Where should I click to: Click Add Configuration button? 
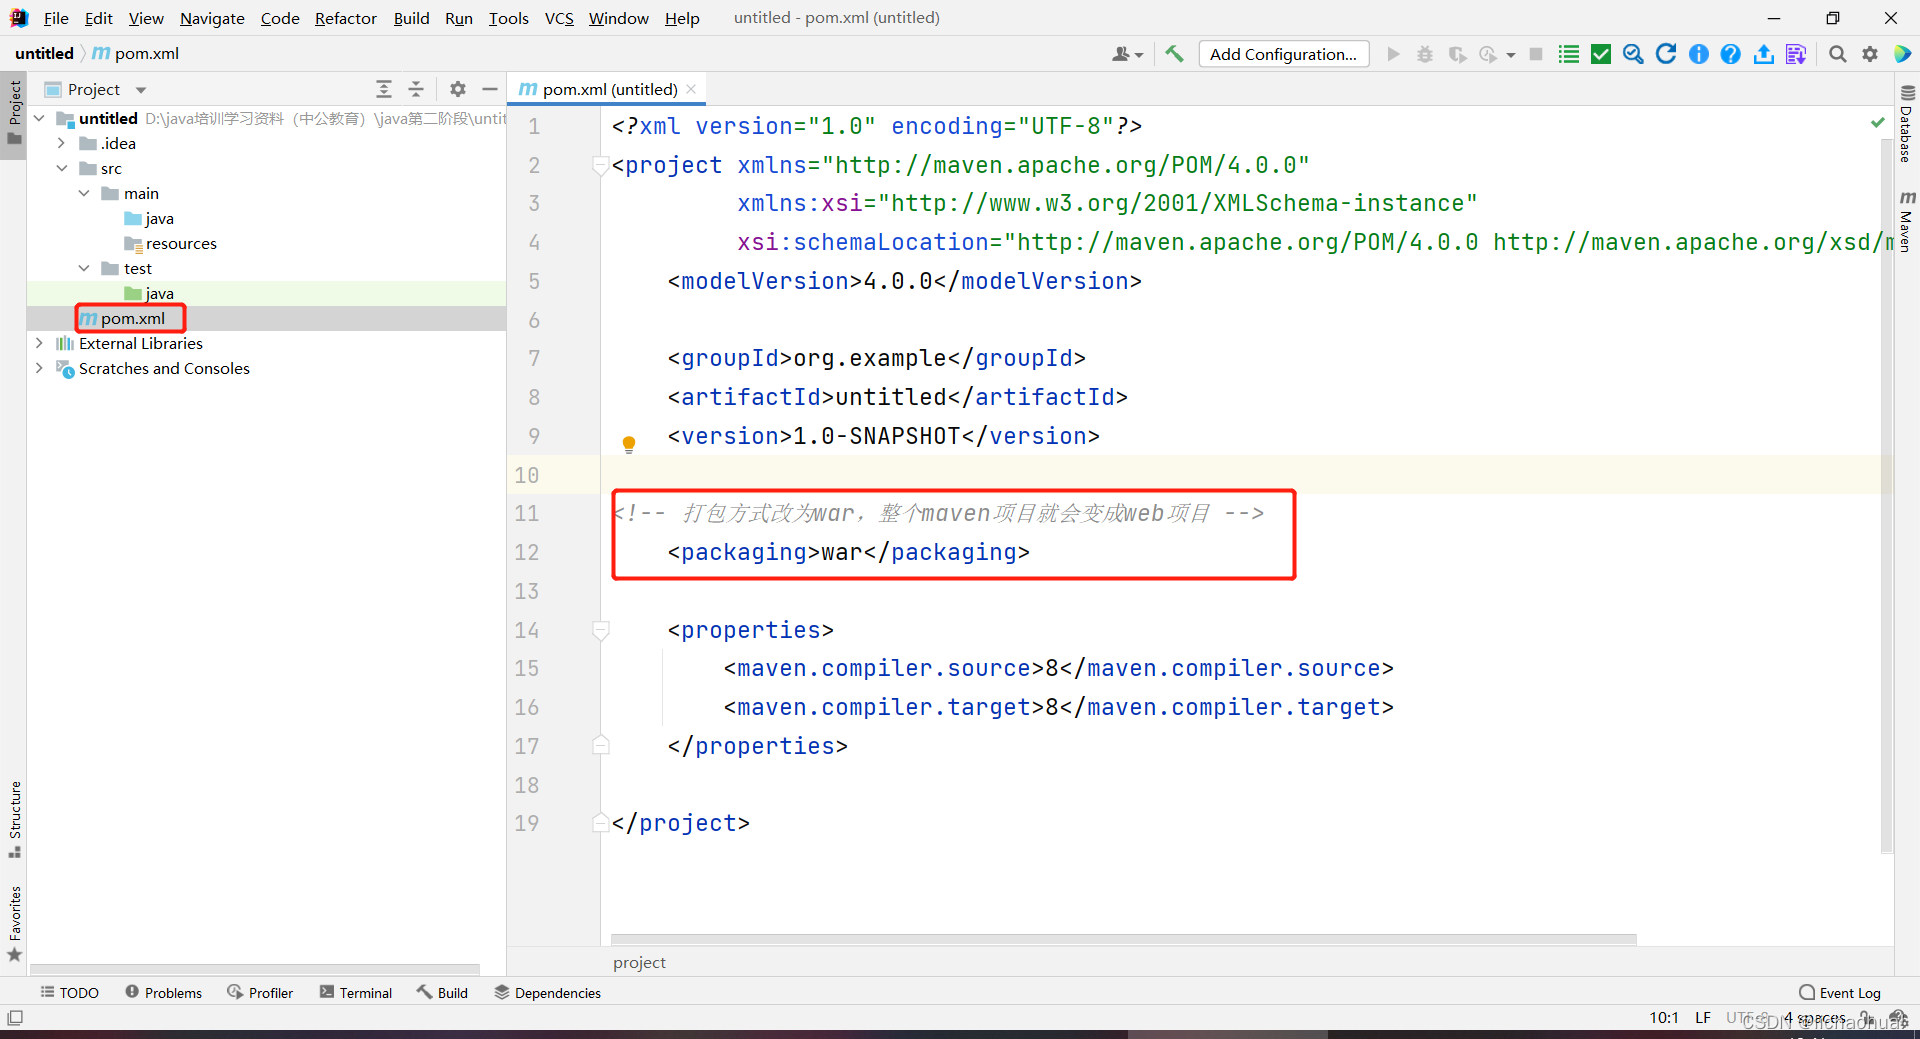1284,54
